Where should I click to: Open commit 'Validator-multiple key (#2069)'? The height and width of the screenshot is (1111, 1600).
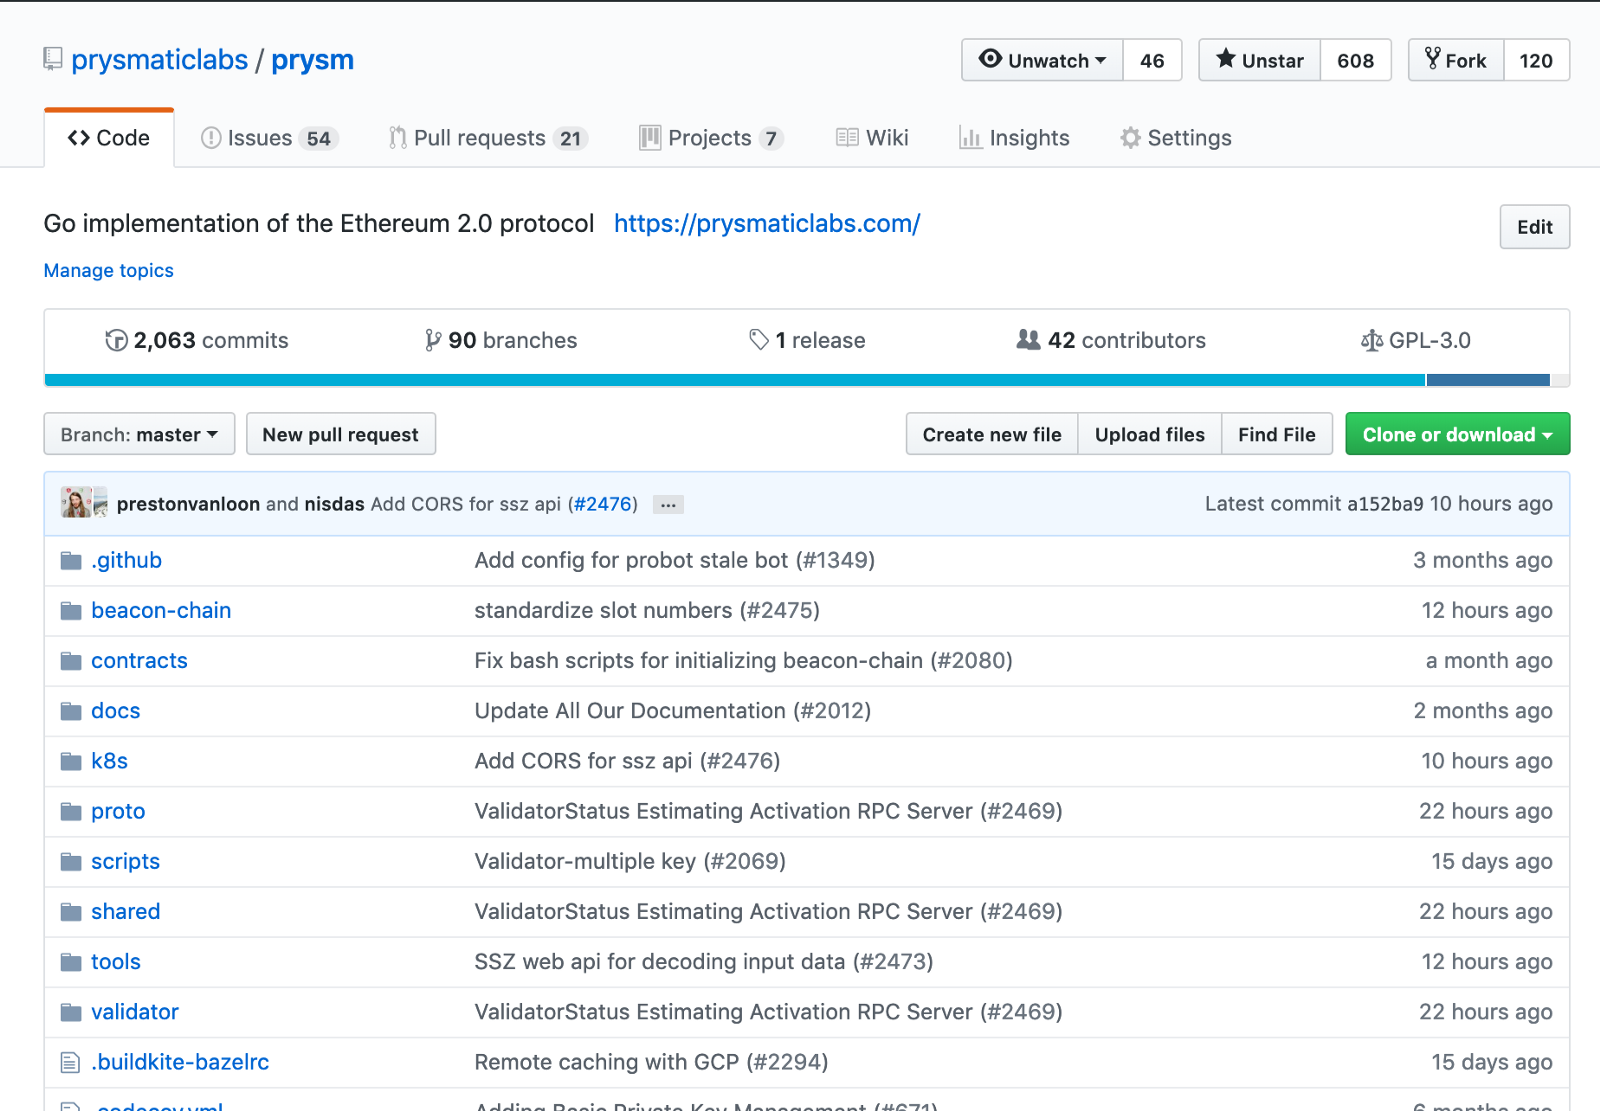coord(630,862)
